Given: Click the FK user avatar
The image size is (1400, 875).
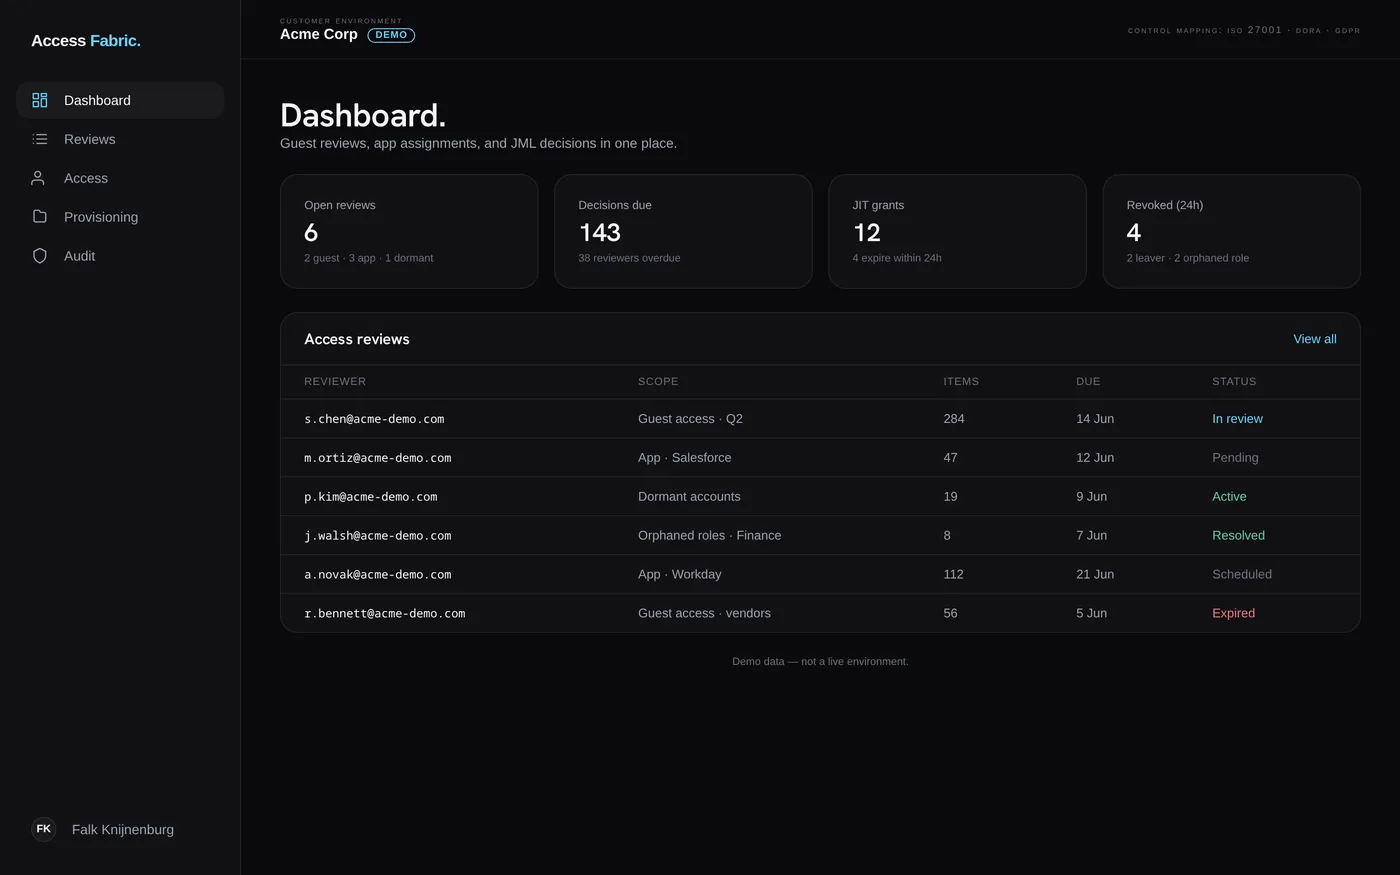Looking at the screenshot, I should pos(44,829).
